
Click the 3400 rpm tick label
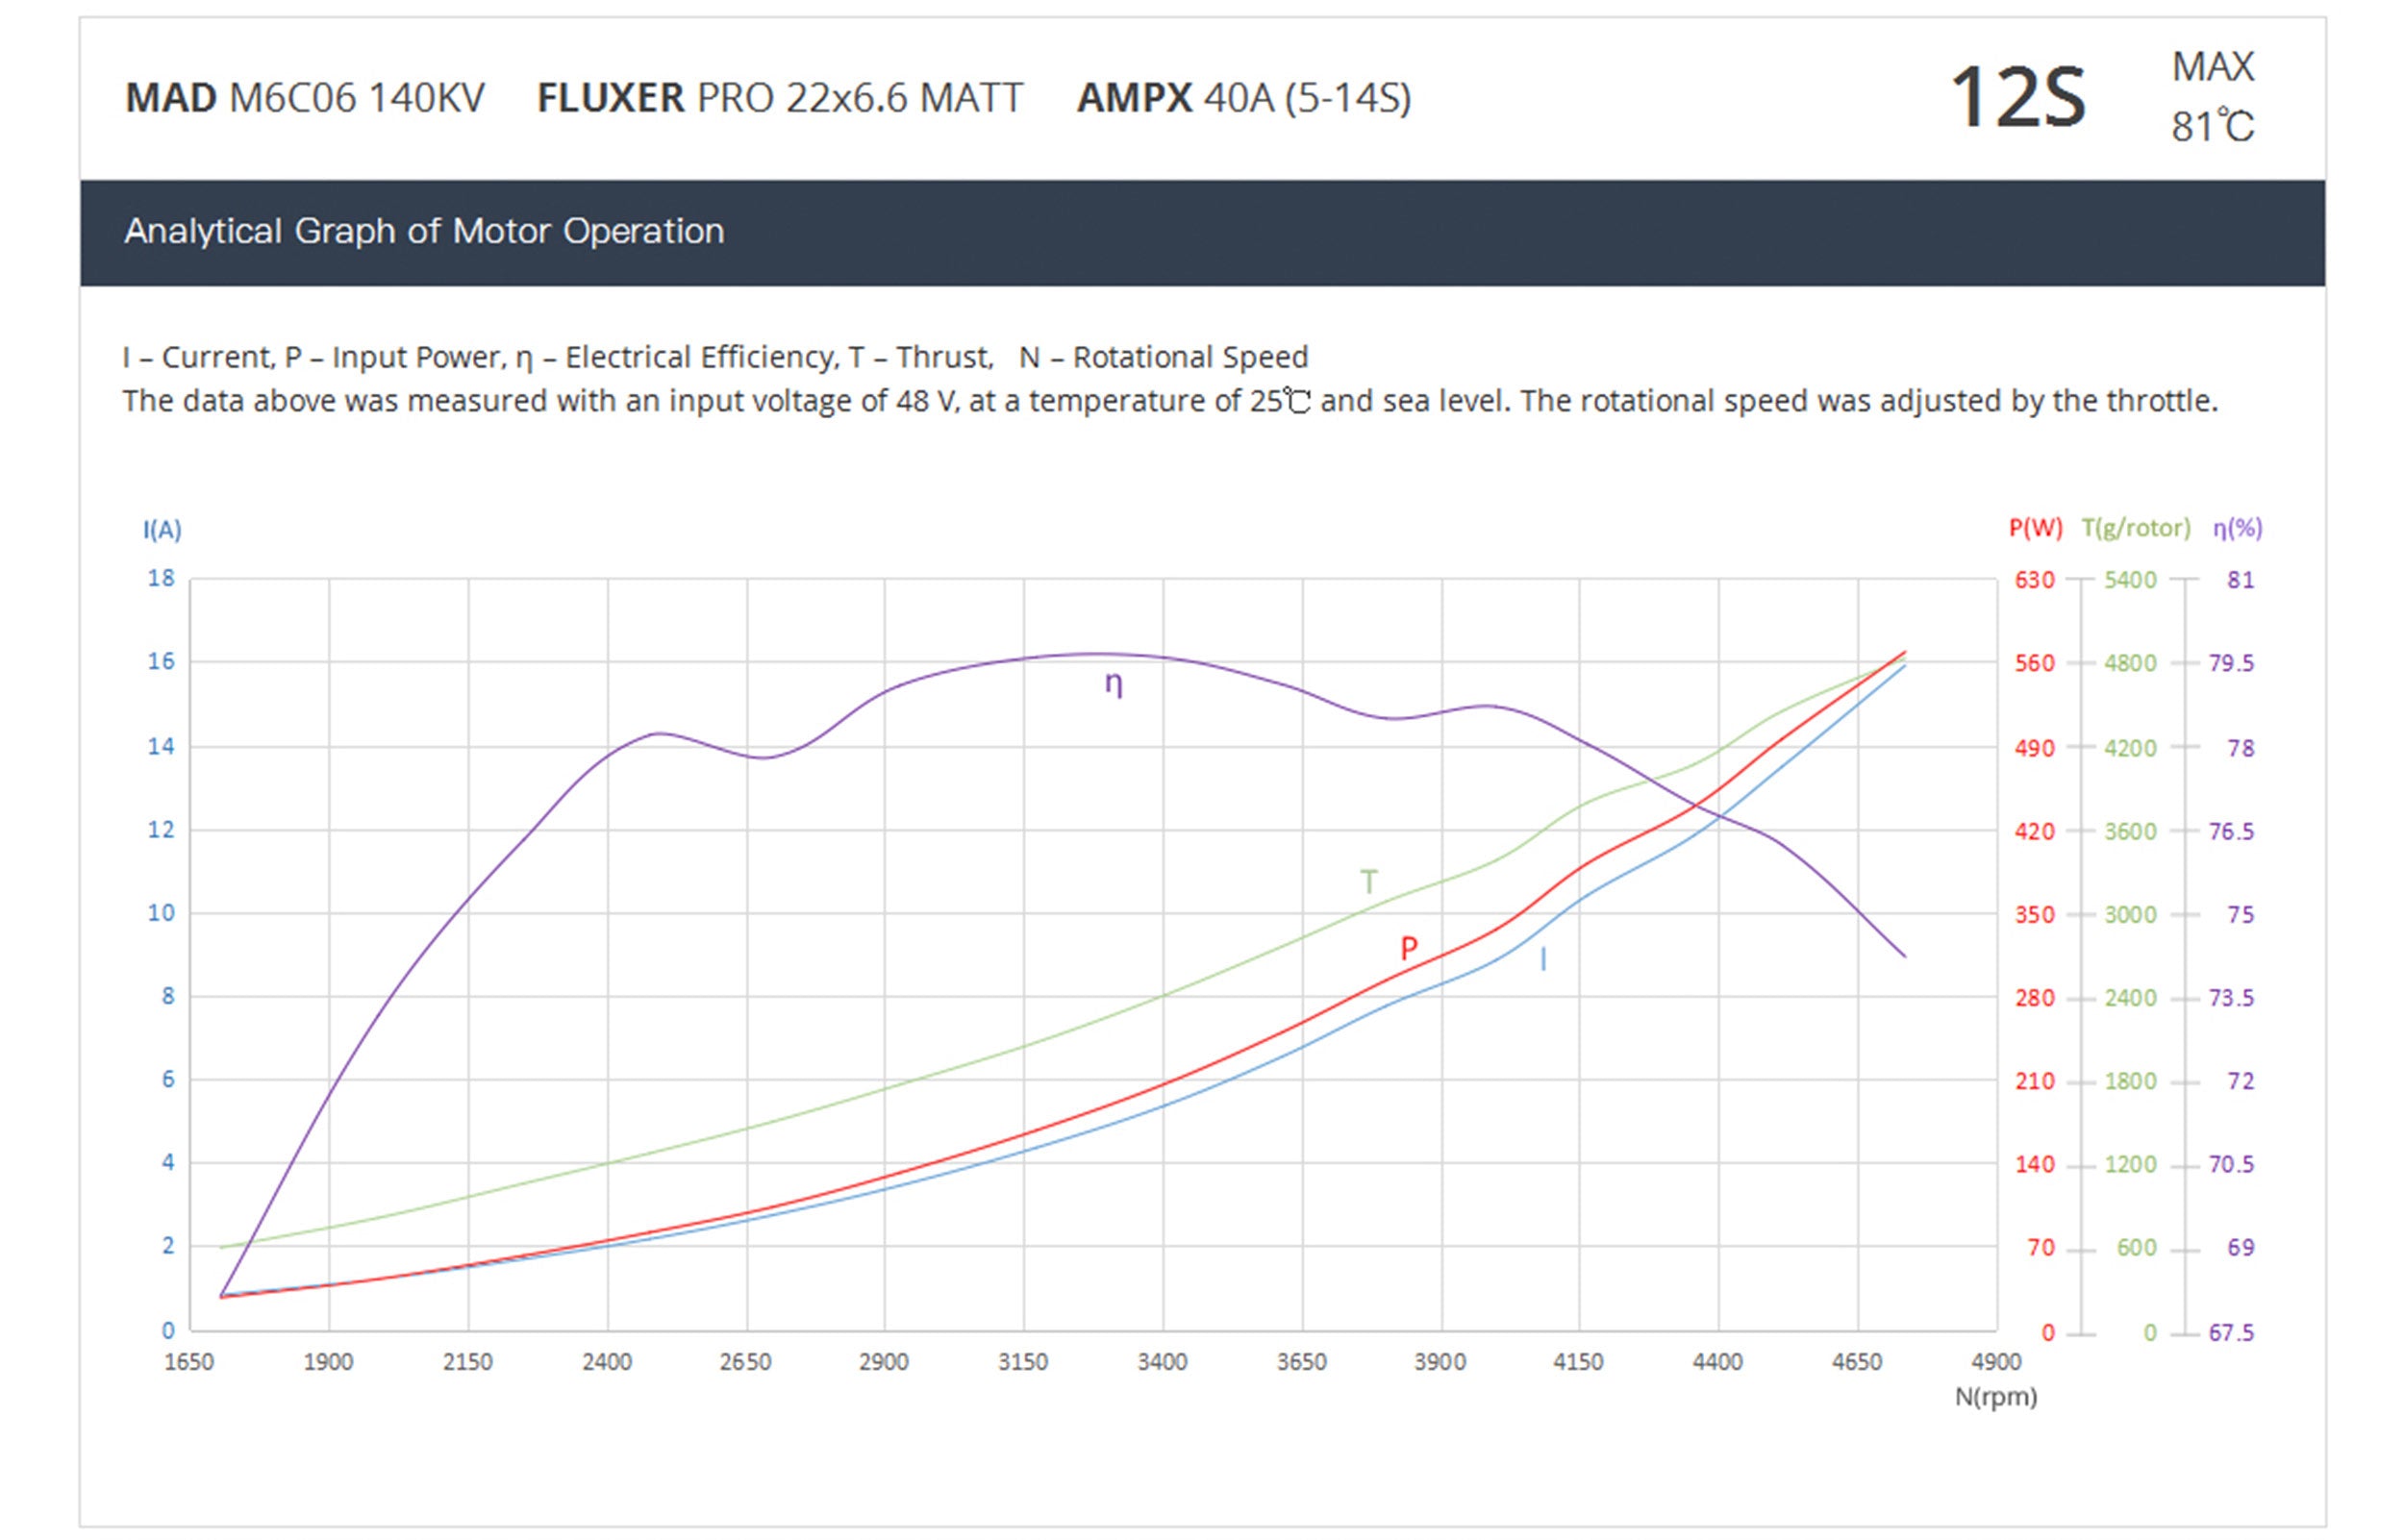click(x=1162, y=1362)
